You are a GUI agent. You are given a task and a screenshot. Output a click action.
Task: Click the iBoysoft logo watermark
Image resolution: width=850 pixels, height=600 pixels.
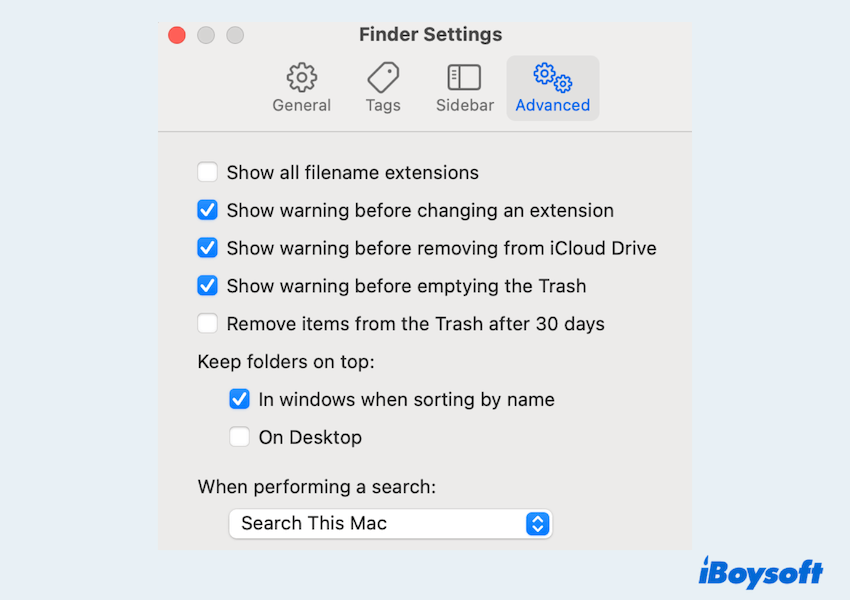[x=760, y=572]
